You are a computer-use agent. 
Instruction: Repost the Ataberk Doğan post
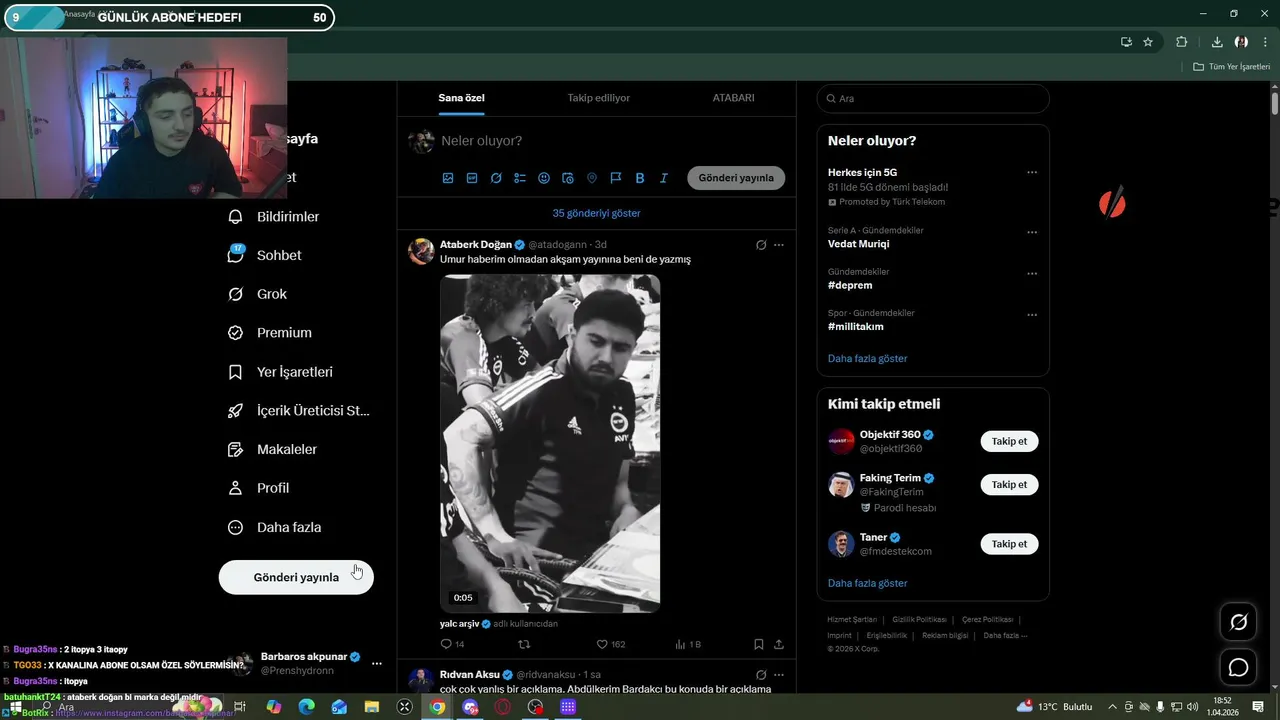click(523, 645)
